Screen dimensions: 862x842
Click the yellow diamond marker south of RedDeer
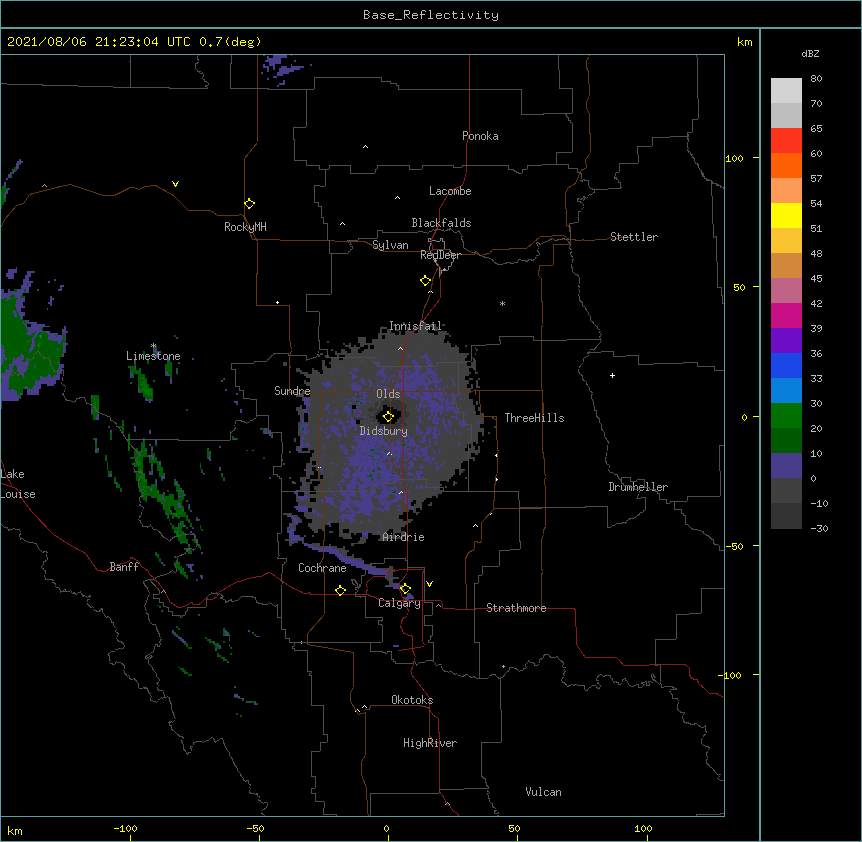(x=426, y=281)
